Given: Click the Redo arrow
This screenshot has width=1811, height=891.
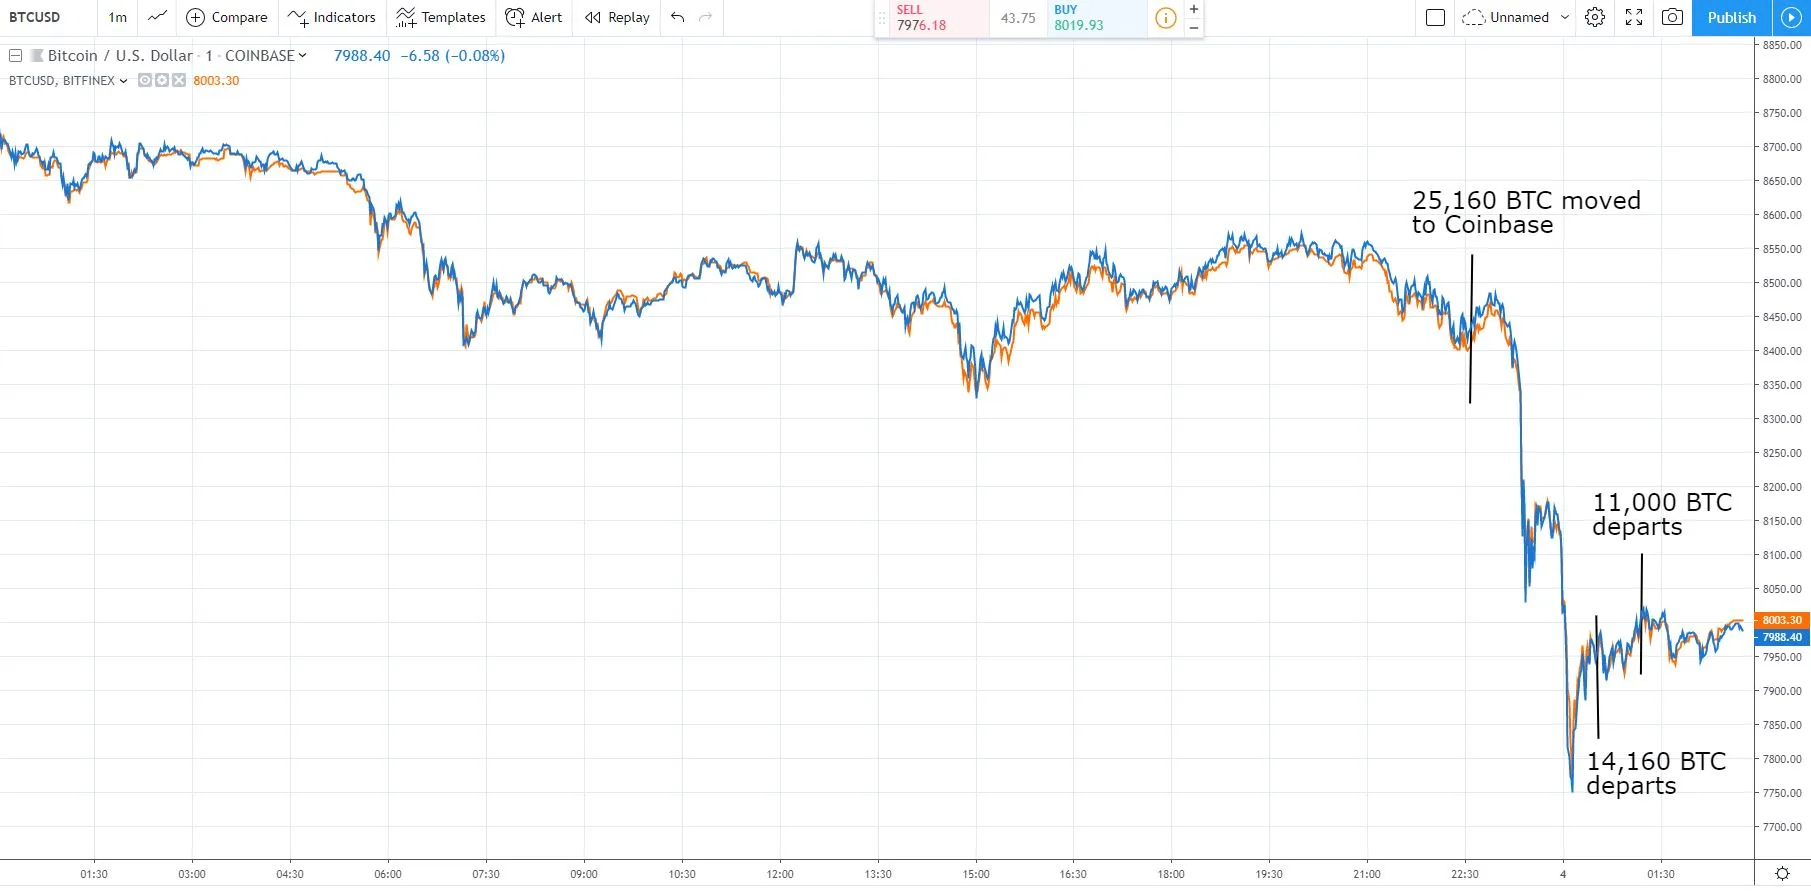Looking at the screenshot, I should [x=706, y=17].
